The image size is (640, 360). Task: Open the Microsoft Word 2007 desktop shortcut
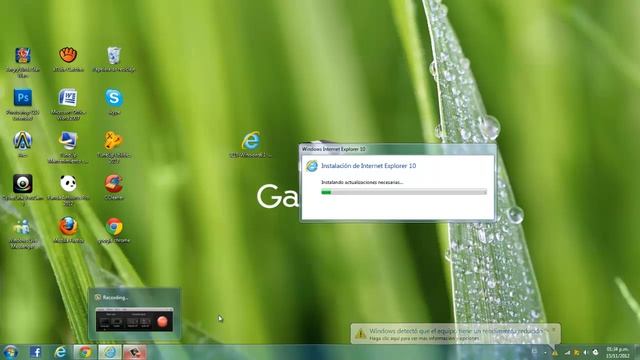[x=68, y=98]
